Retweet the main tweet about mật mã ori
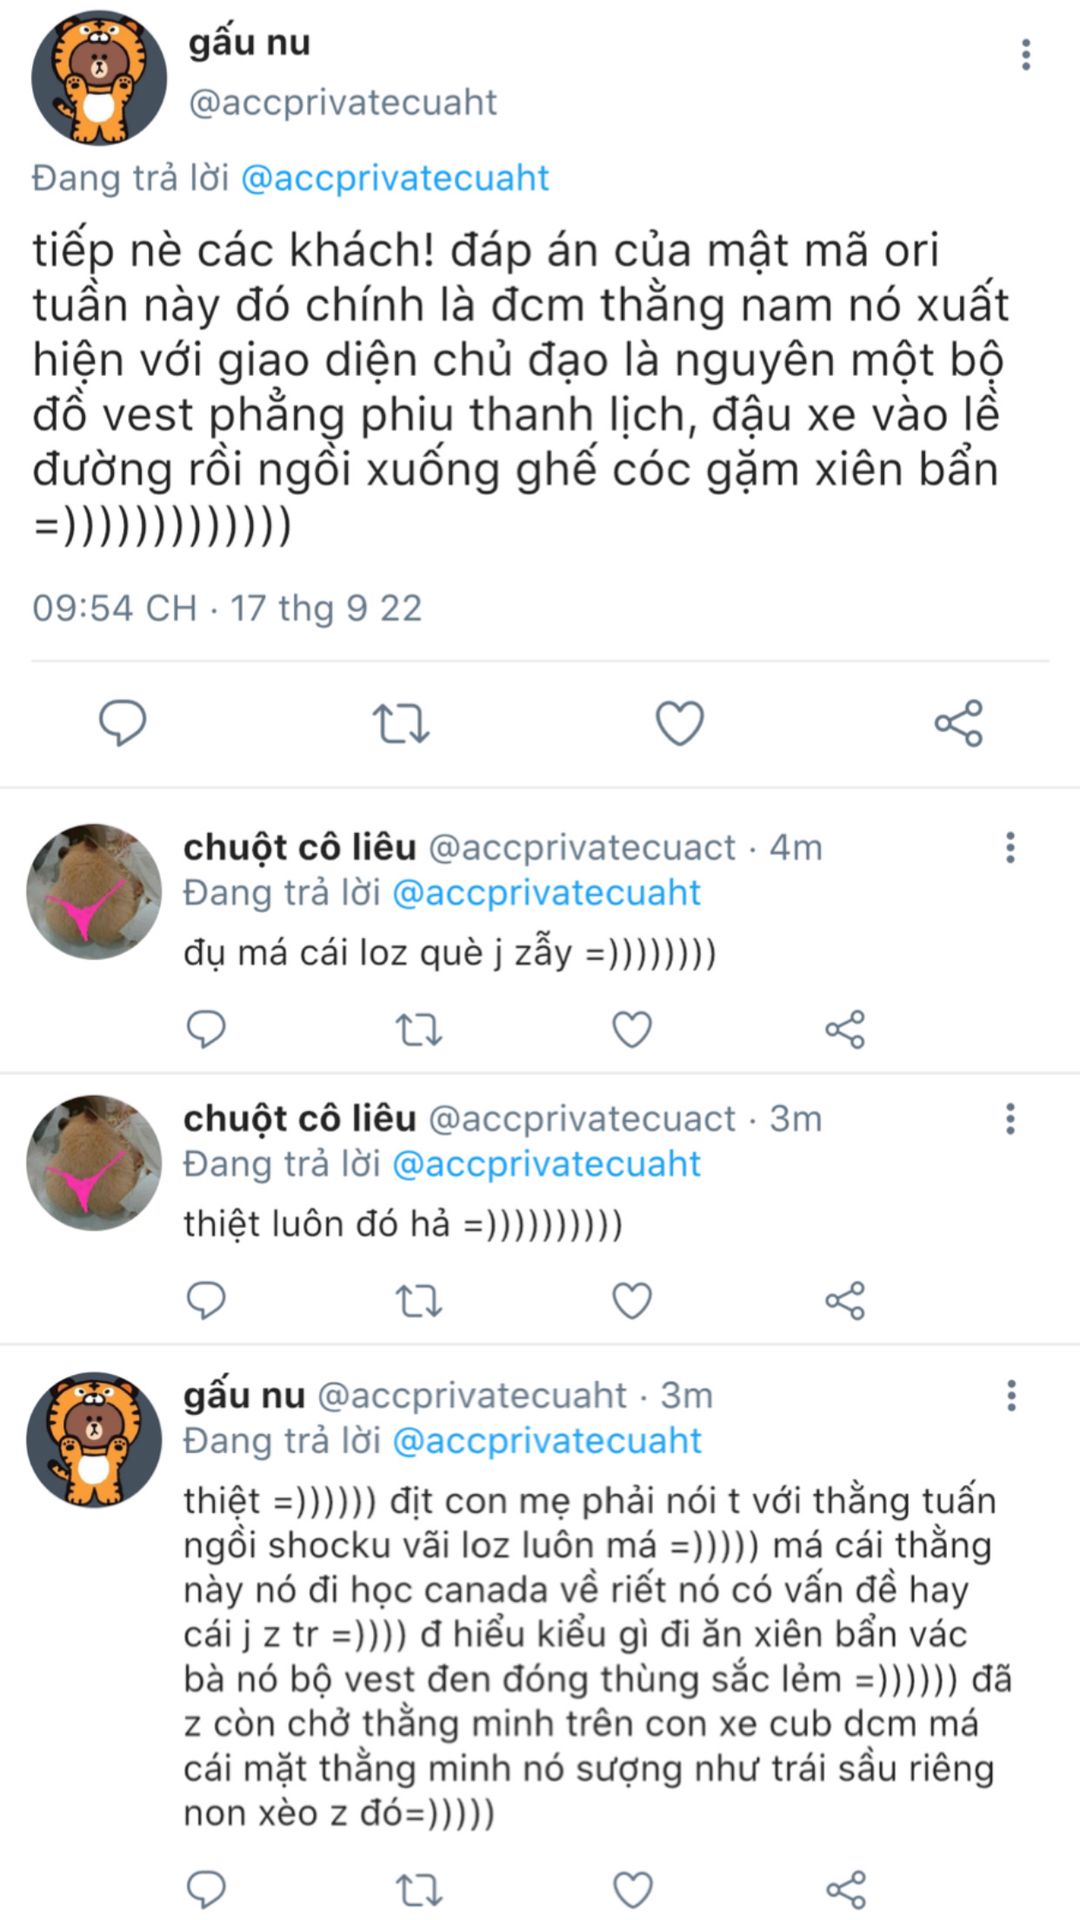The image size is (1080, 1920). pos(401,723)
